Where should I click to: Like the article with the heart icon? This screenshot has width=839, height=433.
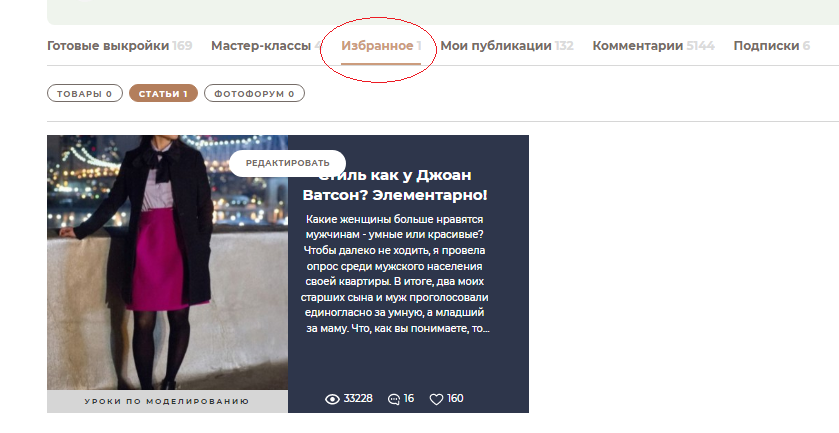click(x=436, y=399)
